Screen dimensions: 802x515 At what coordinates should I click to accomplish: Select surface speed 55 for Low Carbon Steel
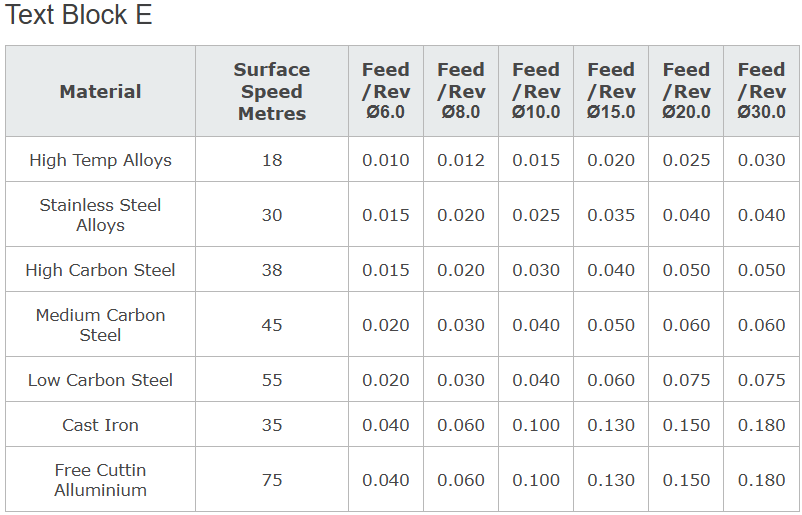point(272,380)
